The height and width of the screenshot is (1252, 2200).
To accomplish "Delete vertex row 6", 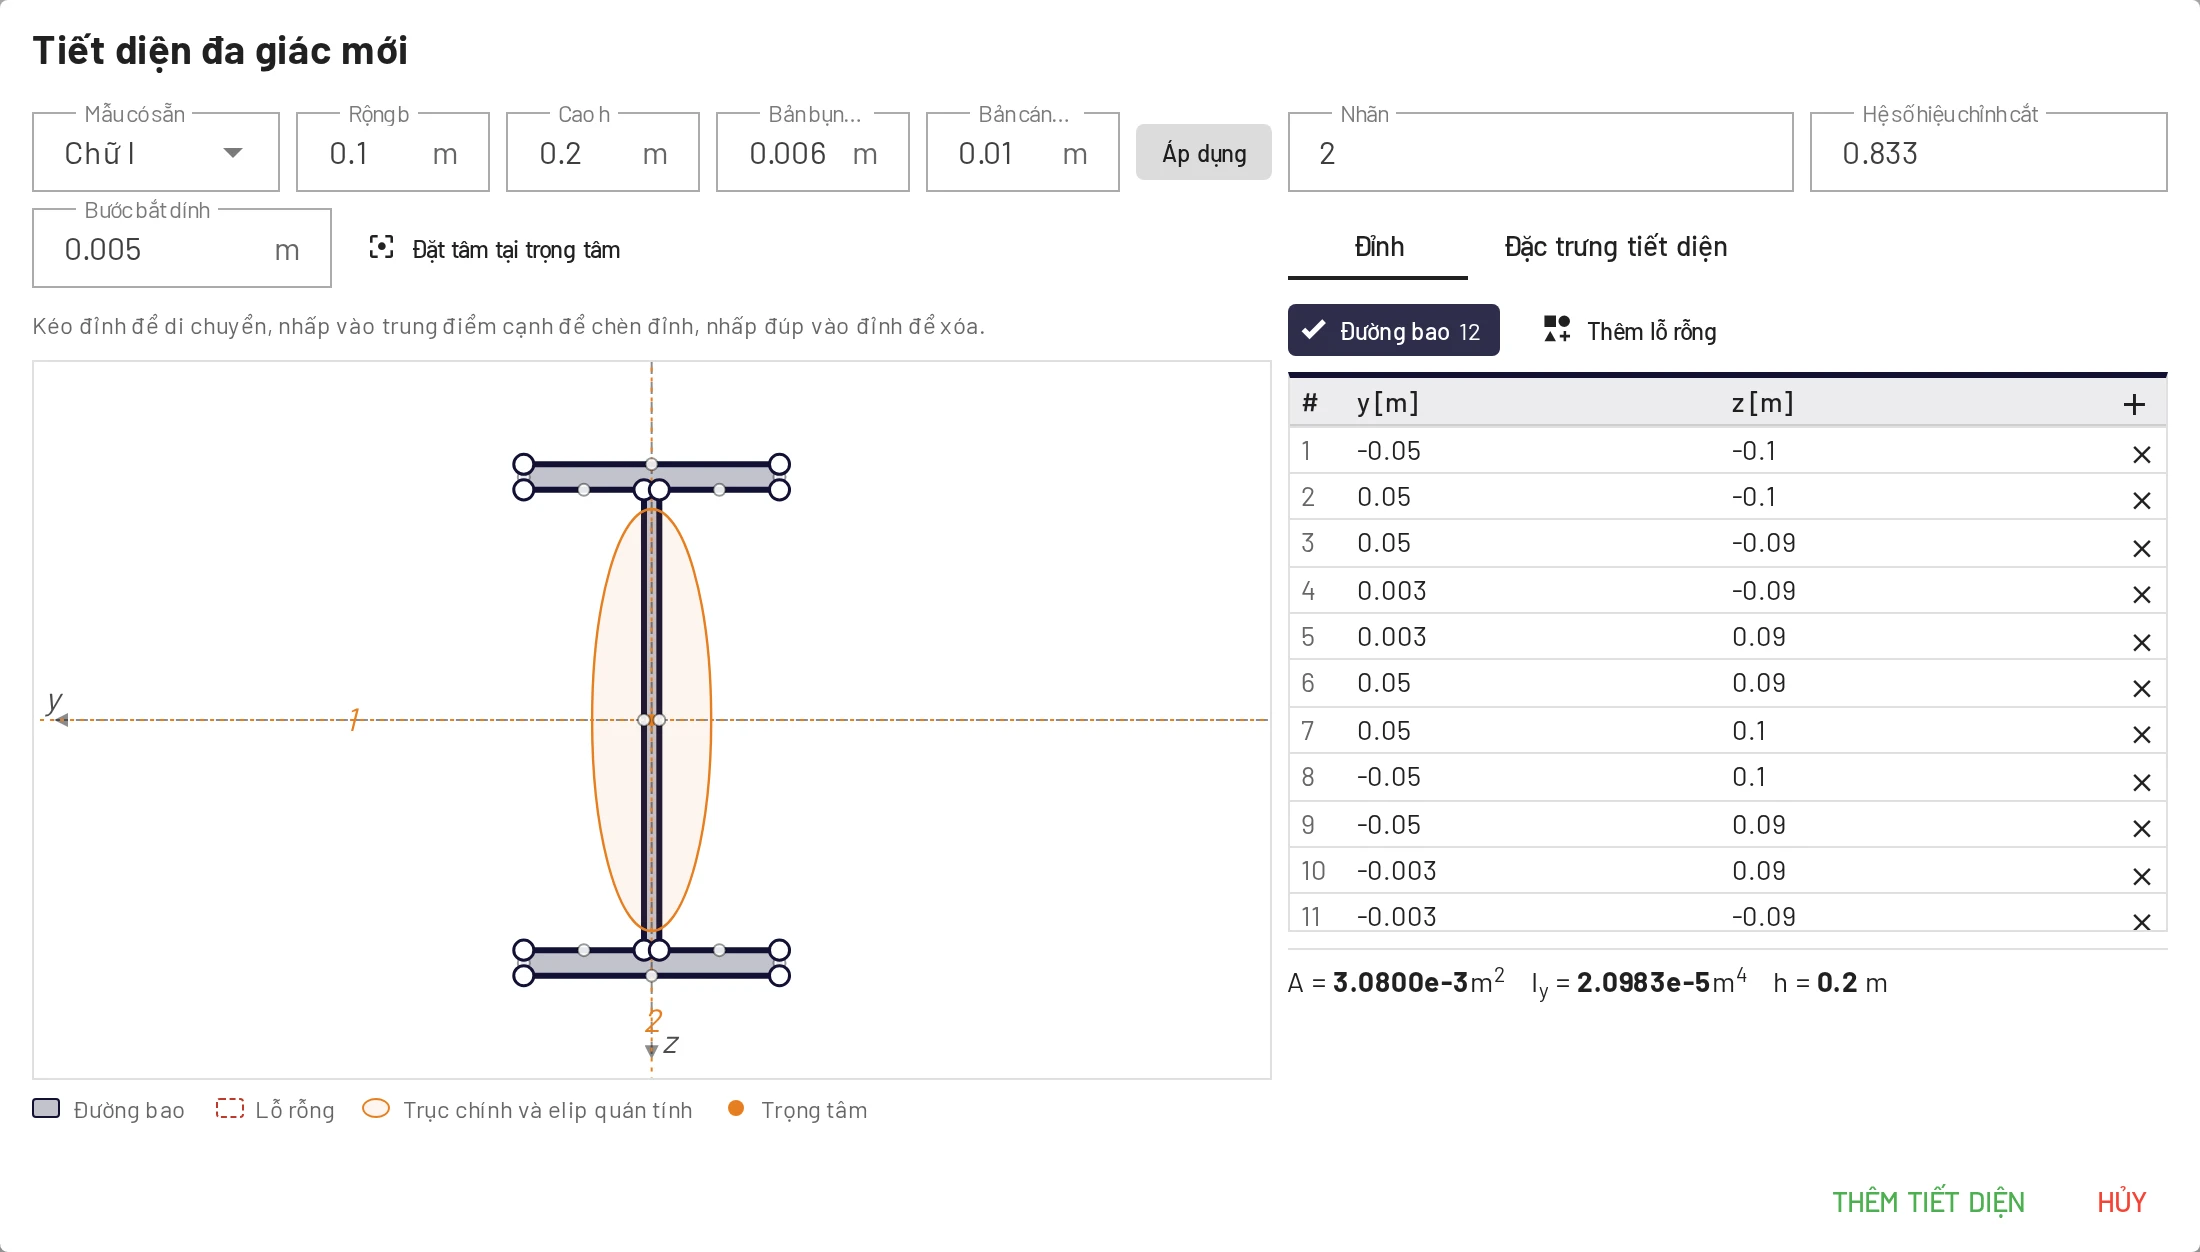I will tap(2141, 689).
